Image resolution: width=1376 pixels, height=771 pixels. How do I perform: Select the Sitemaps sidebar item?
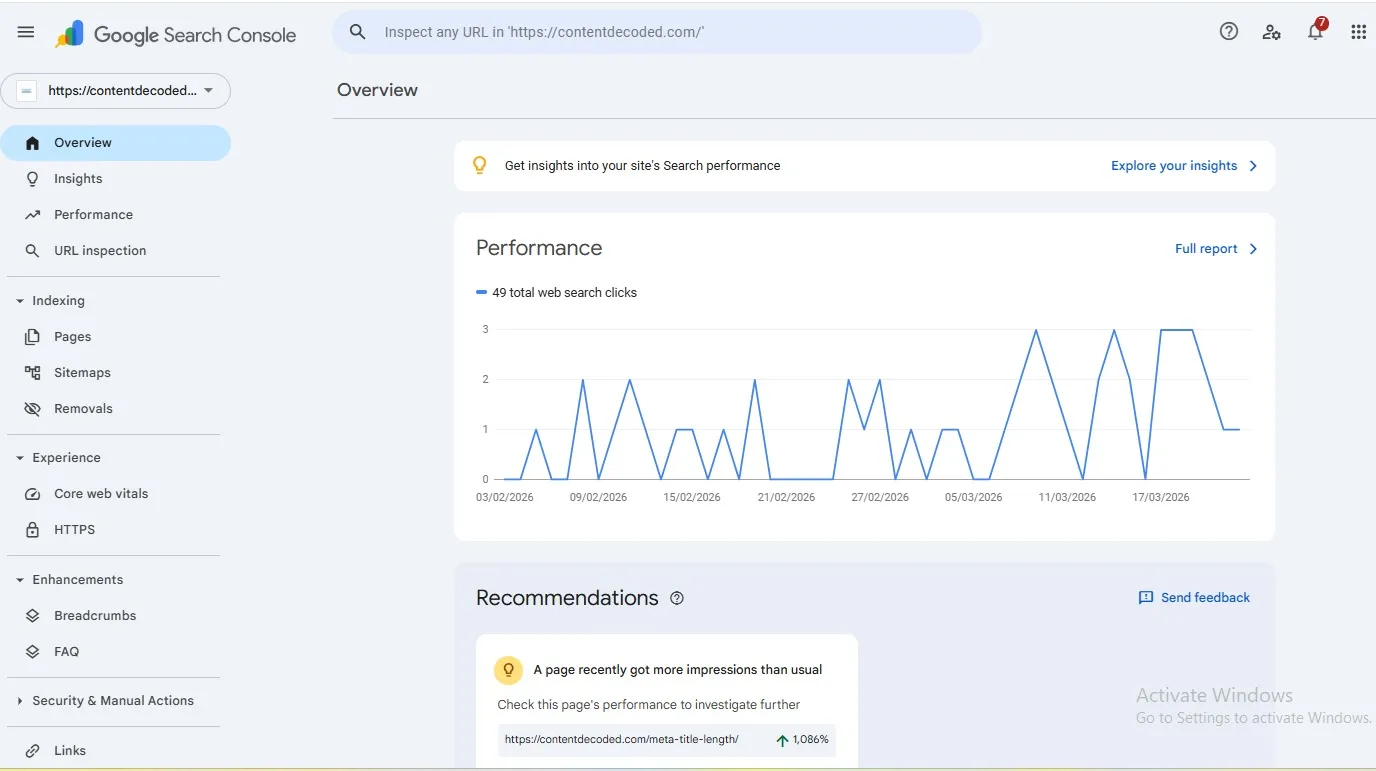(81, 372)
